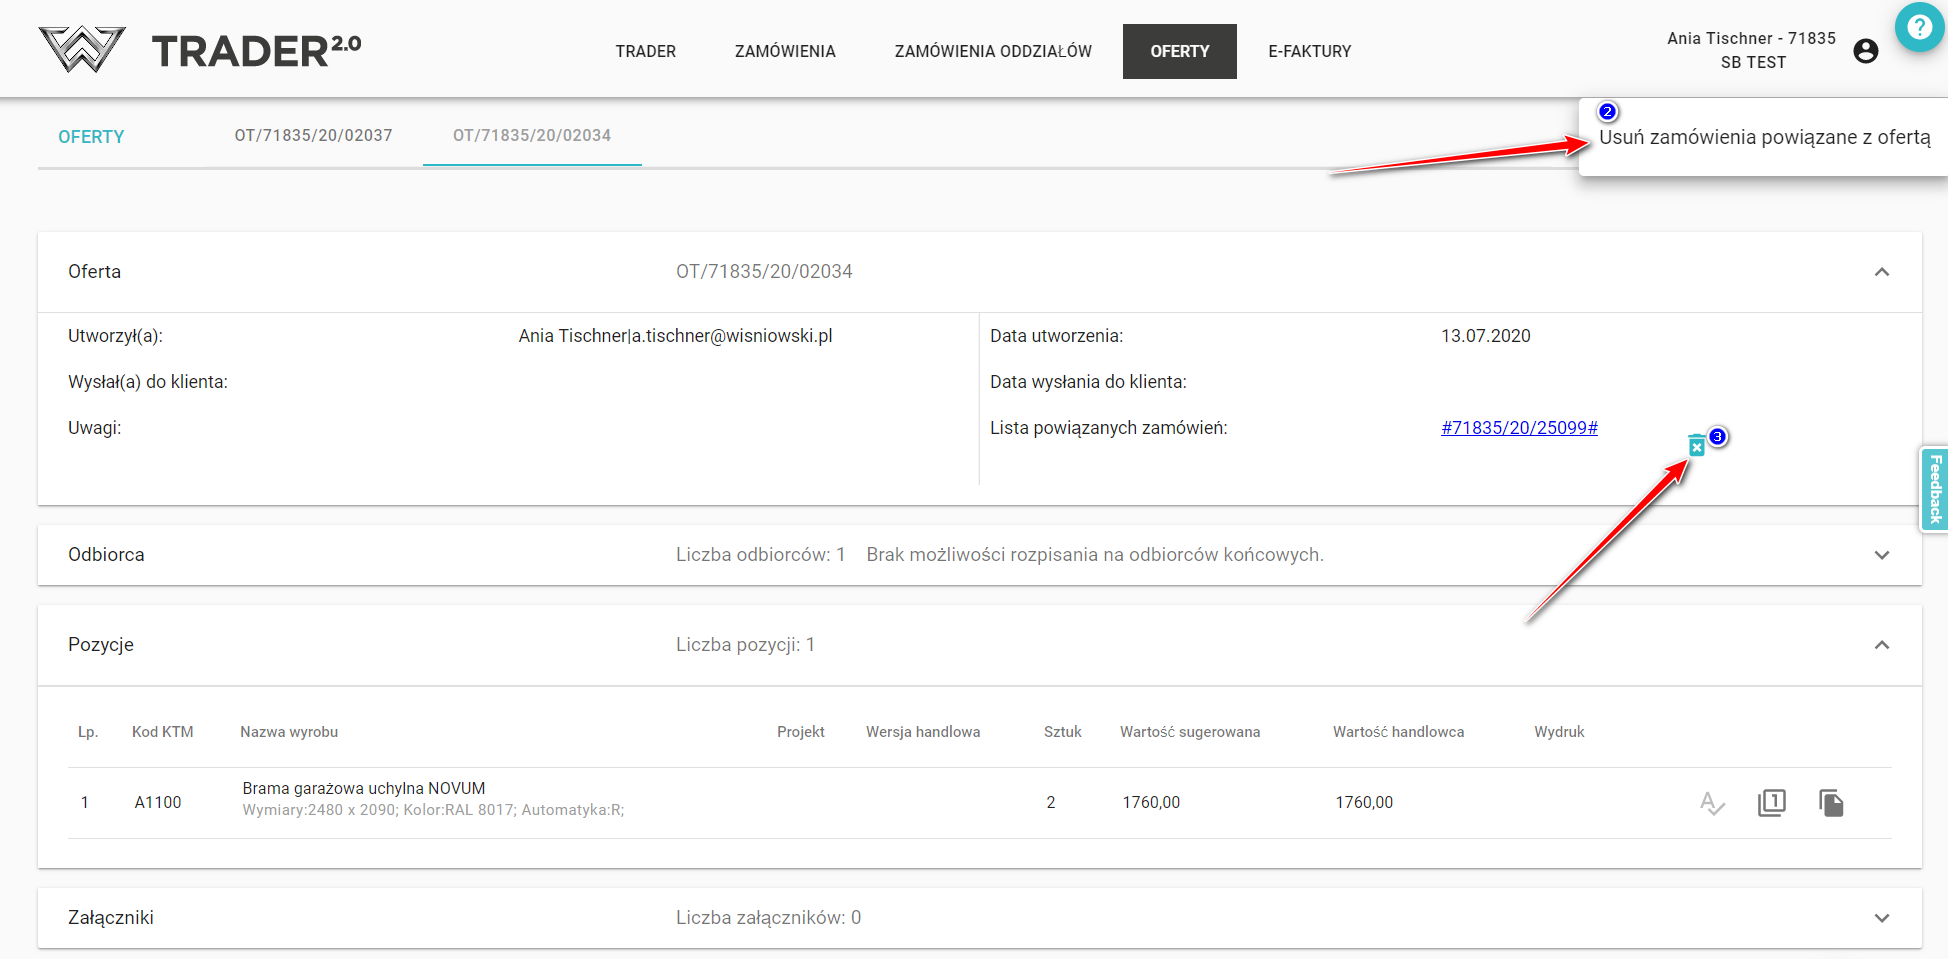Viewport: 1948px width, 959px height.
Task: Click the copy document icon in the position row
Action: point(1831,803)
